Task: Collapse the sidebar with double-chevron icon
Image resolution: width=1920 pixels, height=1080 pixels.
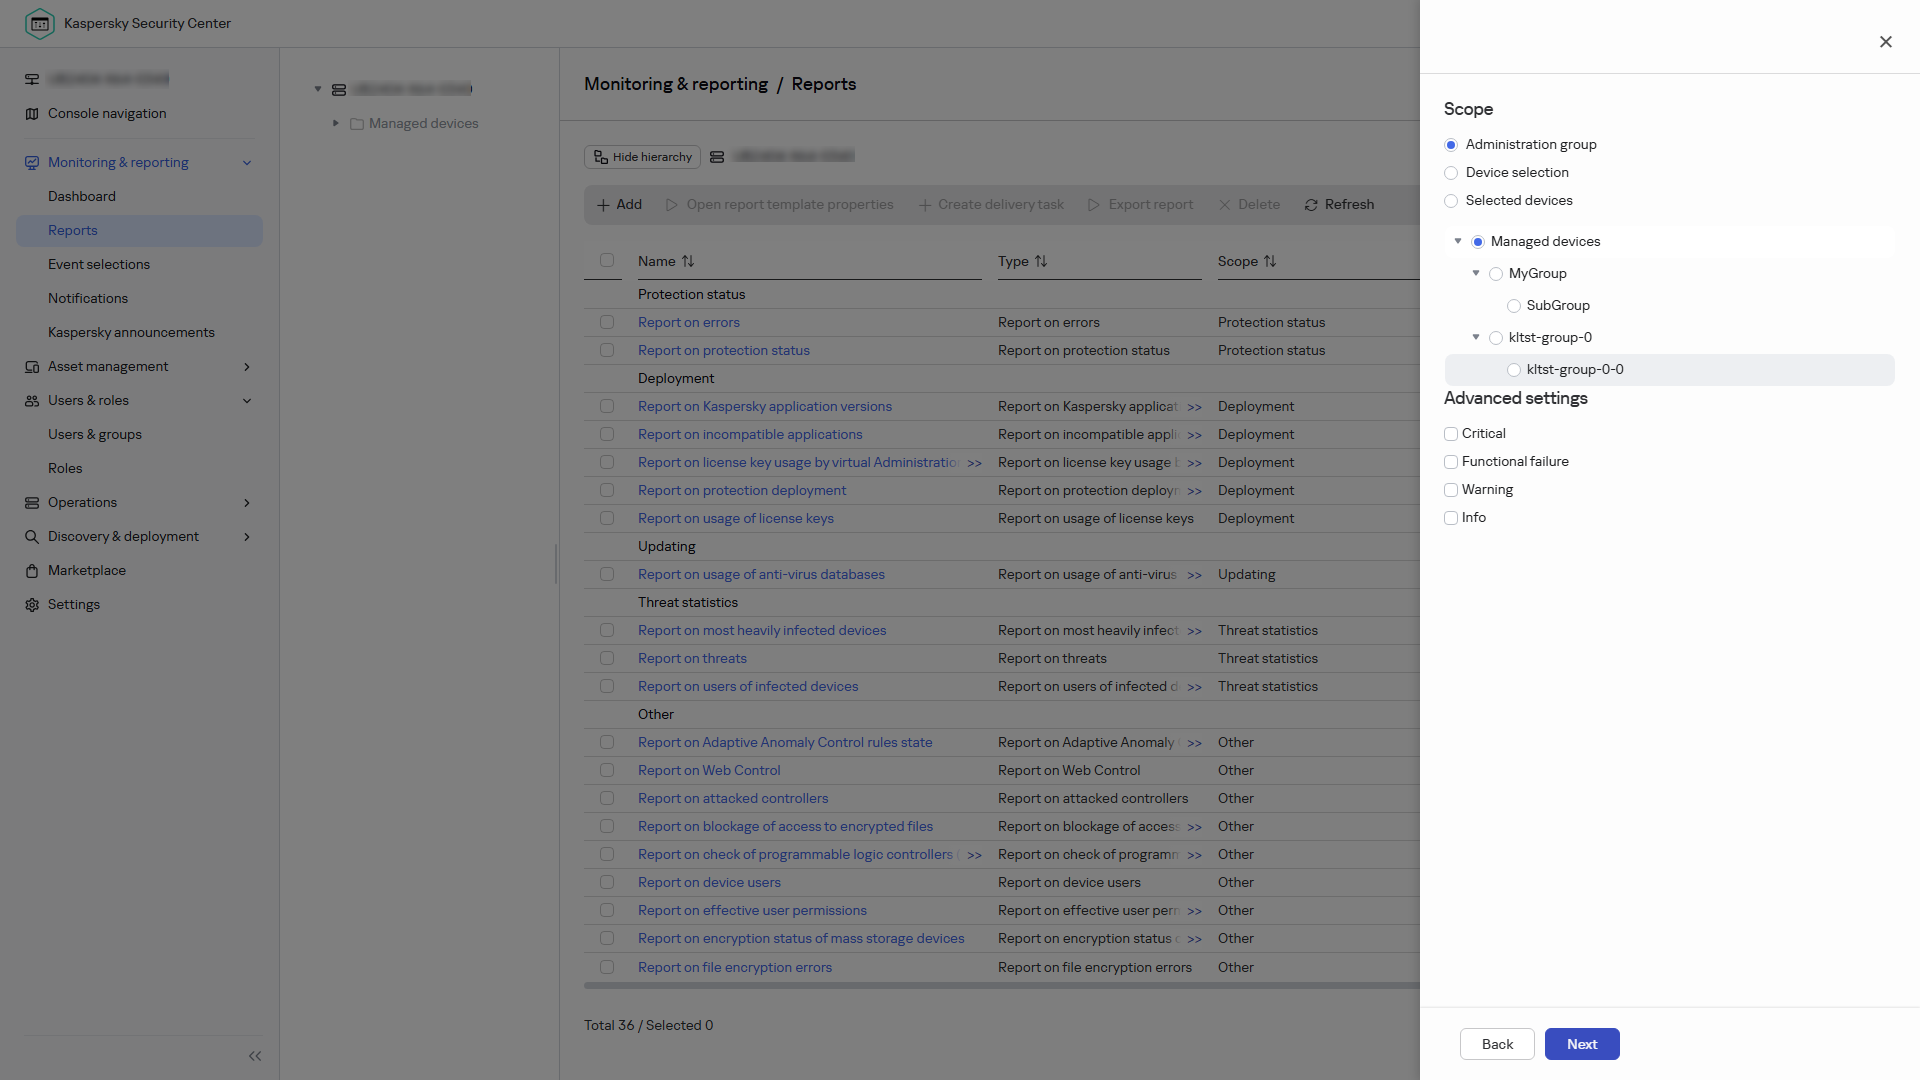Action: pos(255,1056)
